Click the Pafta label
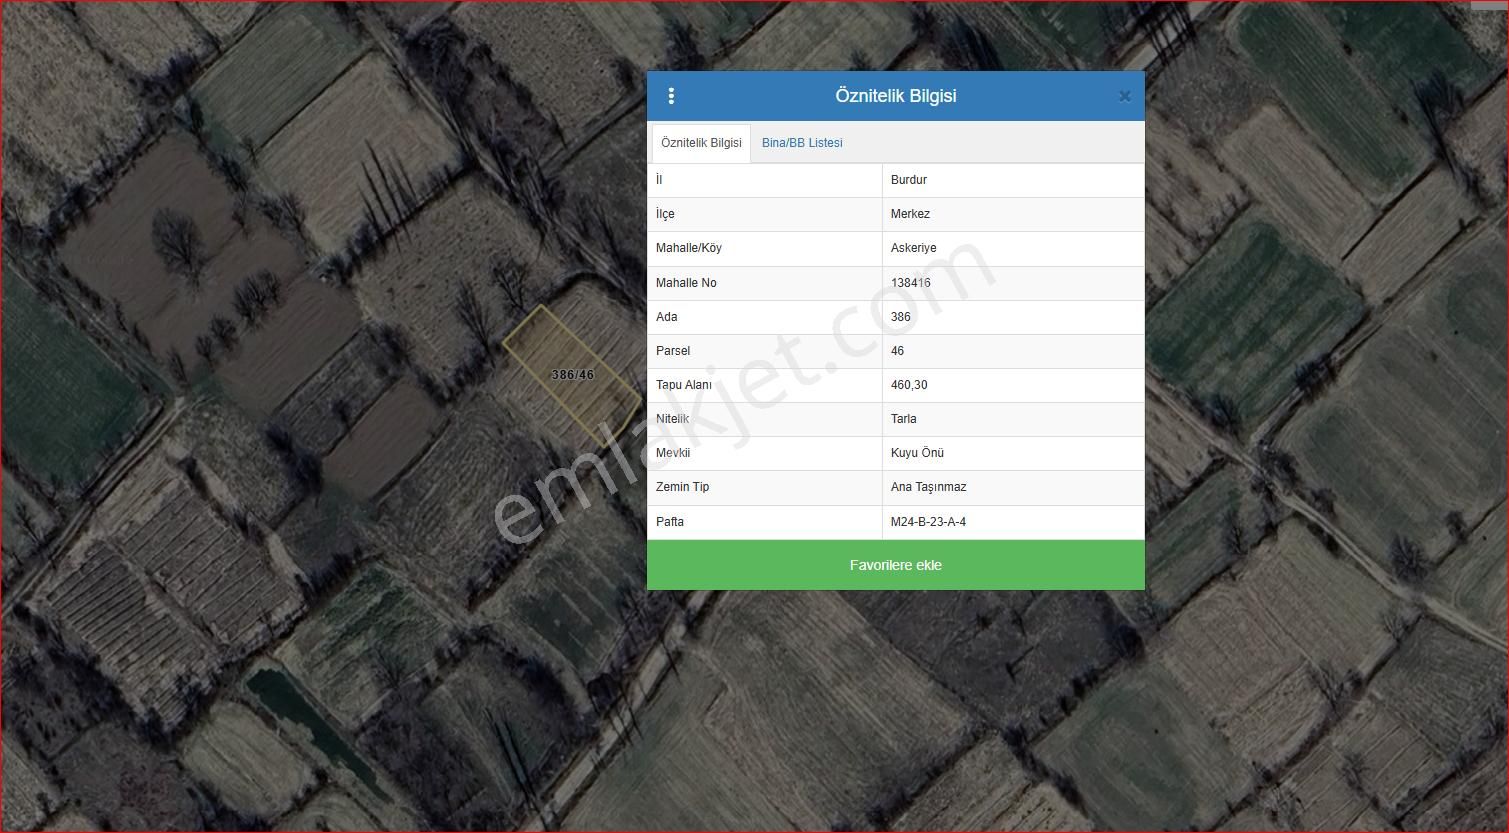The width and height of the screenshot is (1509, 833). (x=670, y=522)
